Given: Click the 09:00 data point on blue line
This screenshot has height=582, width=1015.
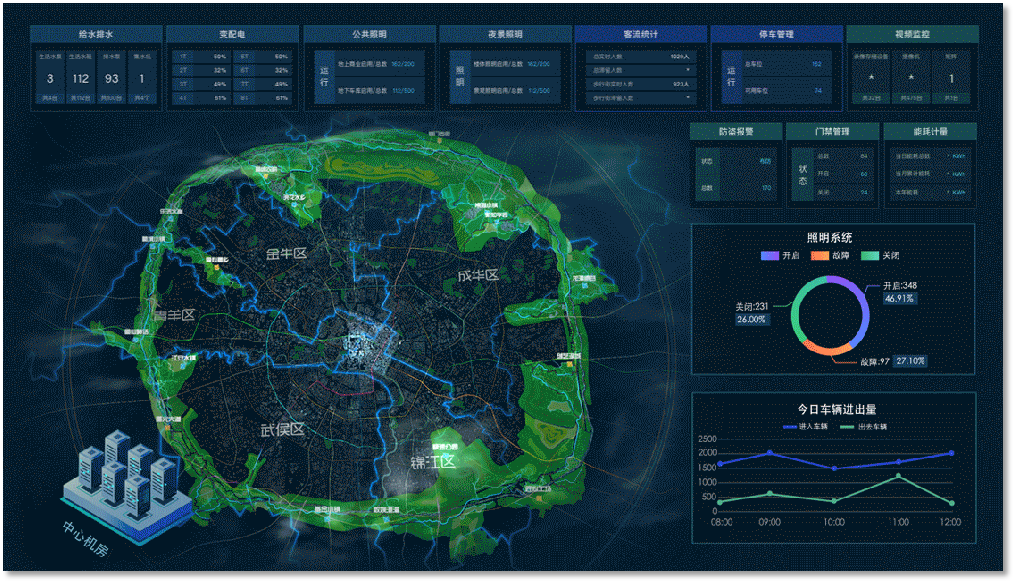Looking at the screenshot, I should 769,453.
